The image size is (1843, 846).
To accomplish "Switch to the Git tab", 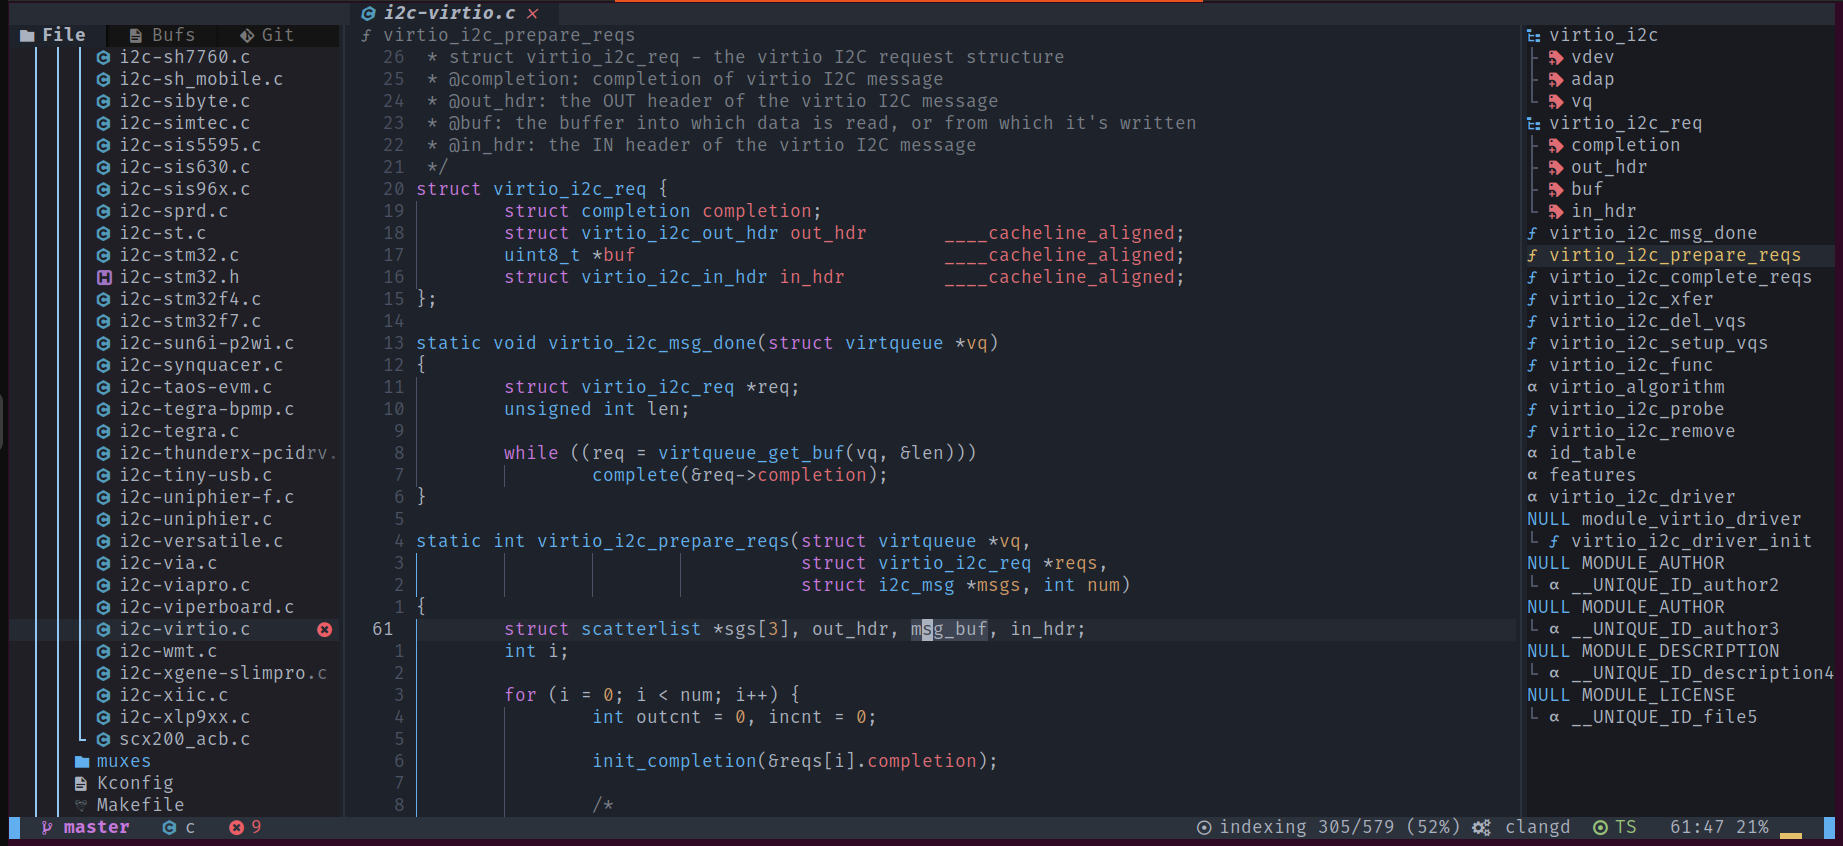I will pyautogui.click(x=267, y=35).
